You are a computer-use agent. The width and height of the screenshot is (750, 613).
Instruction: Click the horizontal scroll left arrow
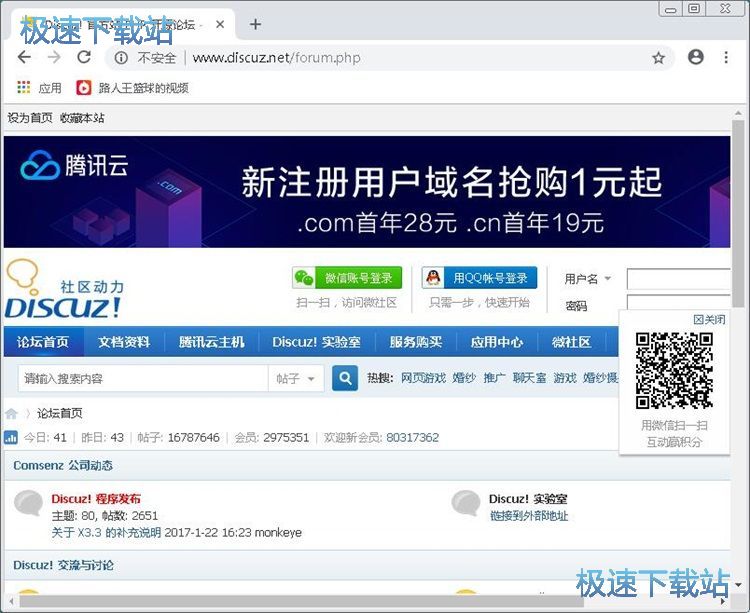tap(11, 602)
